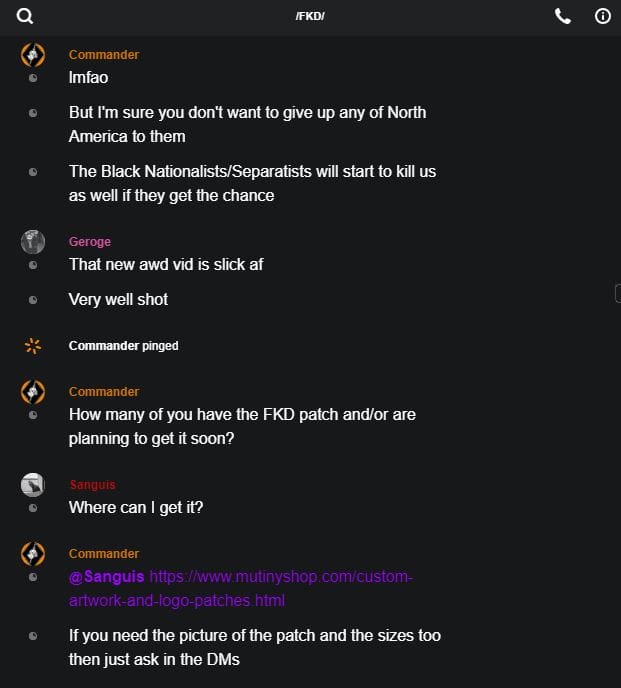Expand the side panel handle on the right edge

(617, 292)
